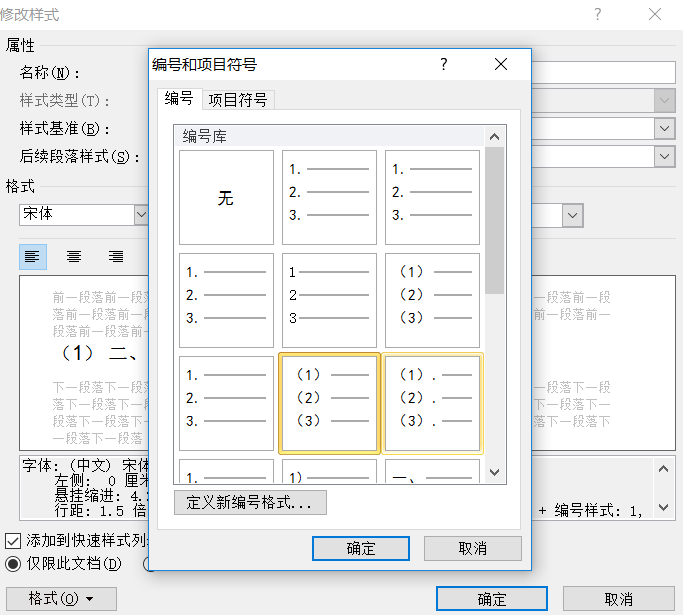Expand the 后续段落样式 dropdown arrow
The width and height of the screenshot is (683, 615).
coord(665,156)
